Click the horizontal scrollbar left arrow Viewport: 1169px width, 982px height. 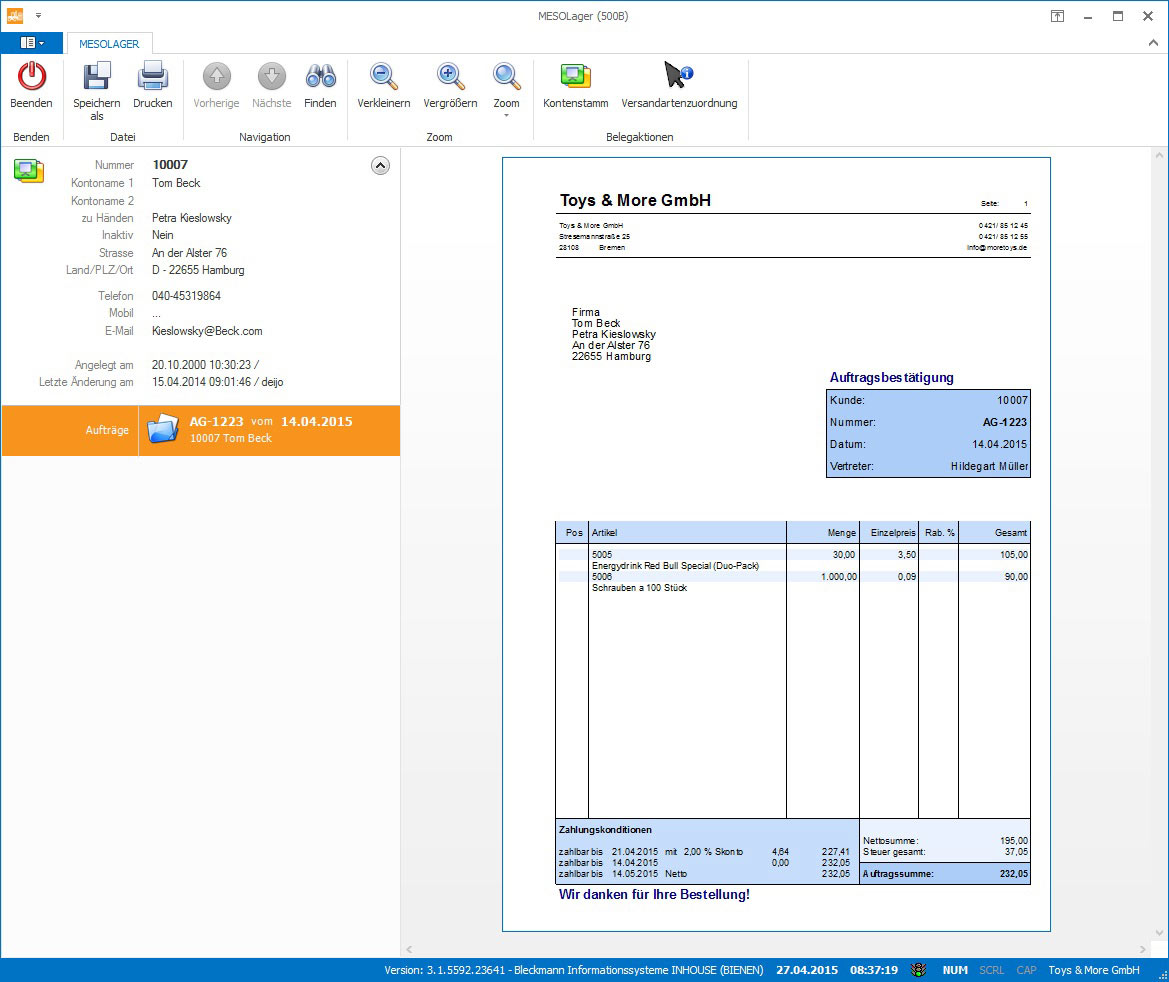(x=409, y=949)
